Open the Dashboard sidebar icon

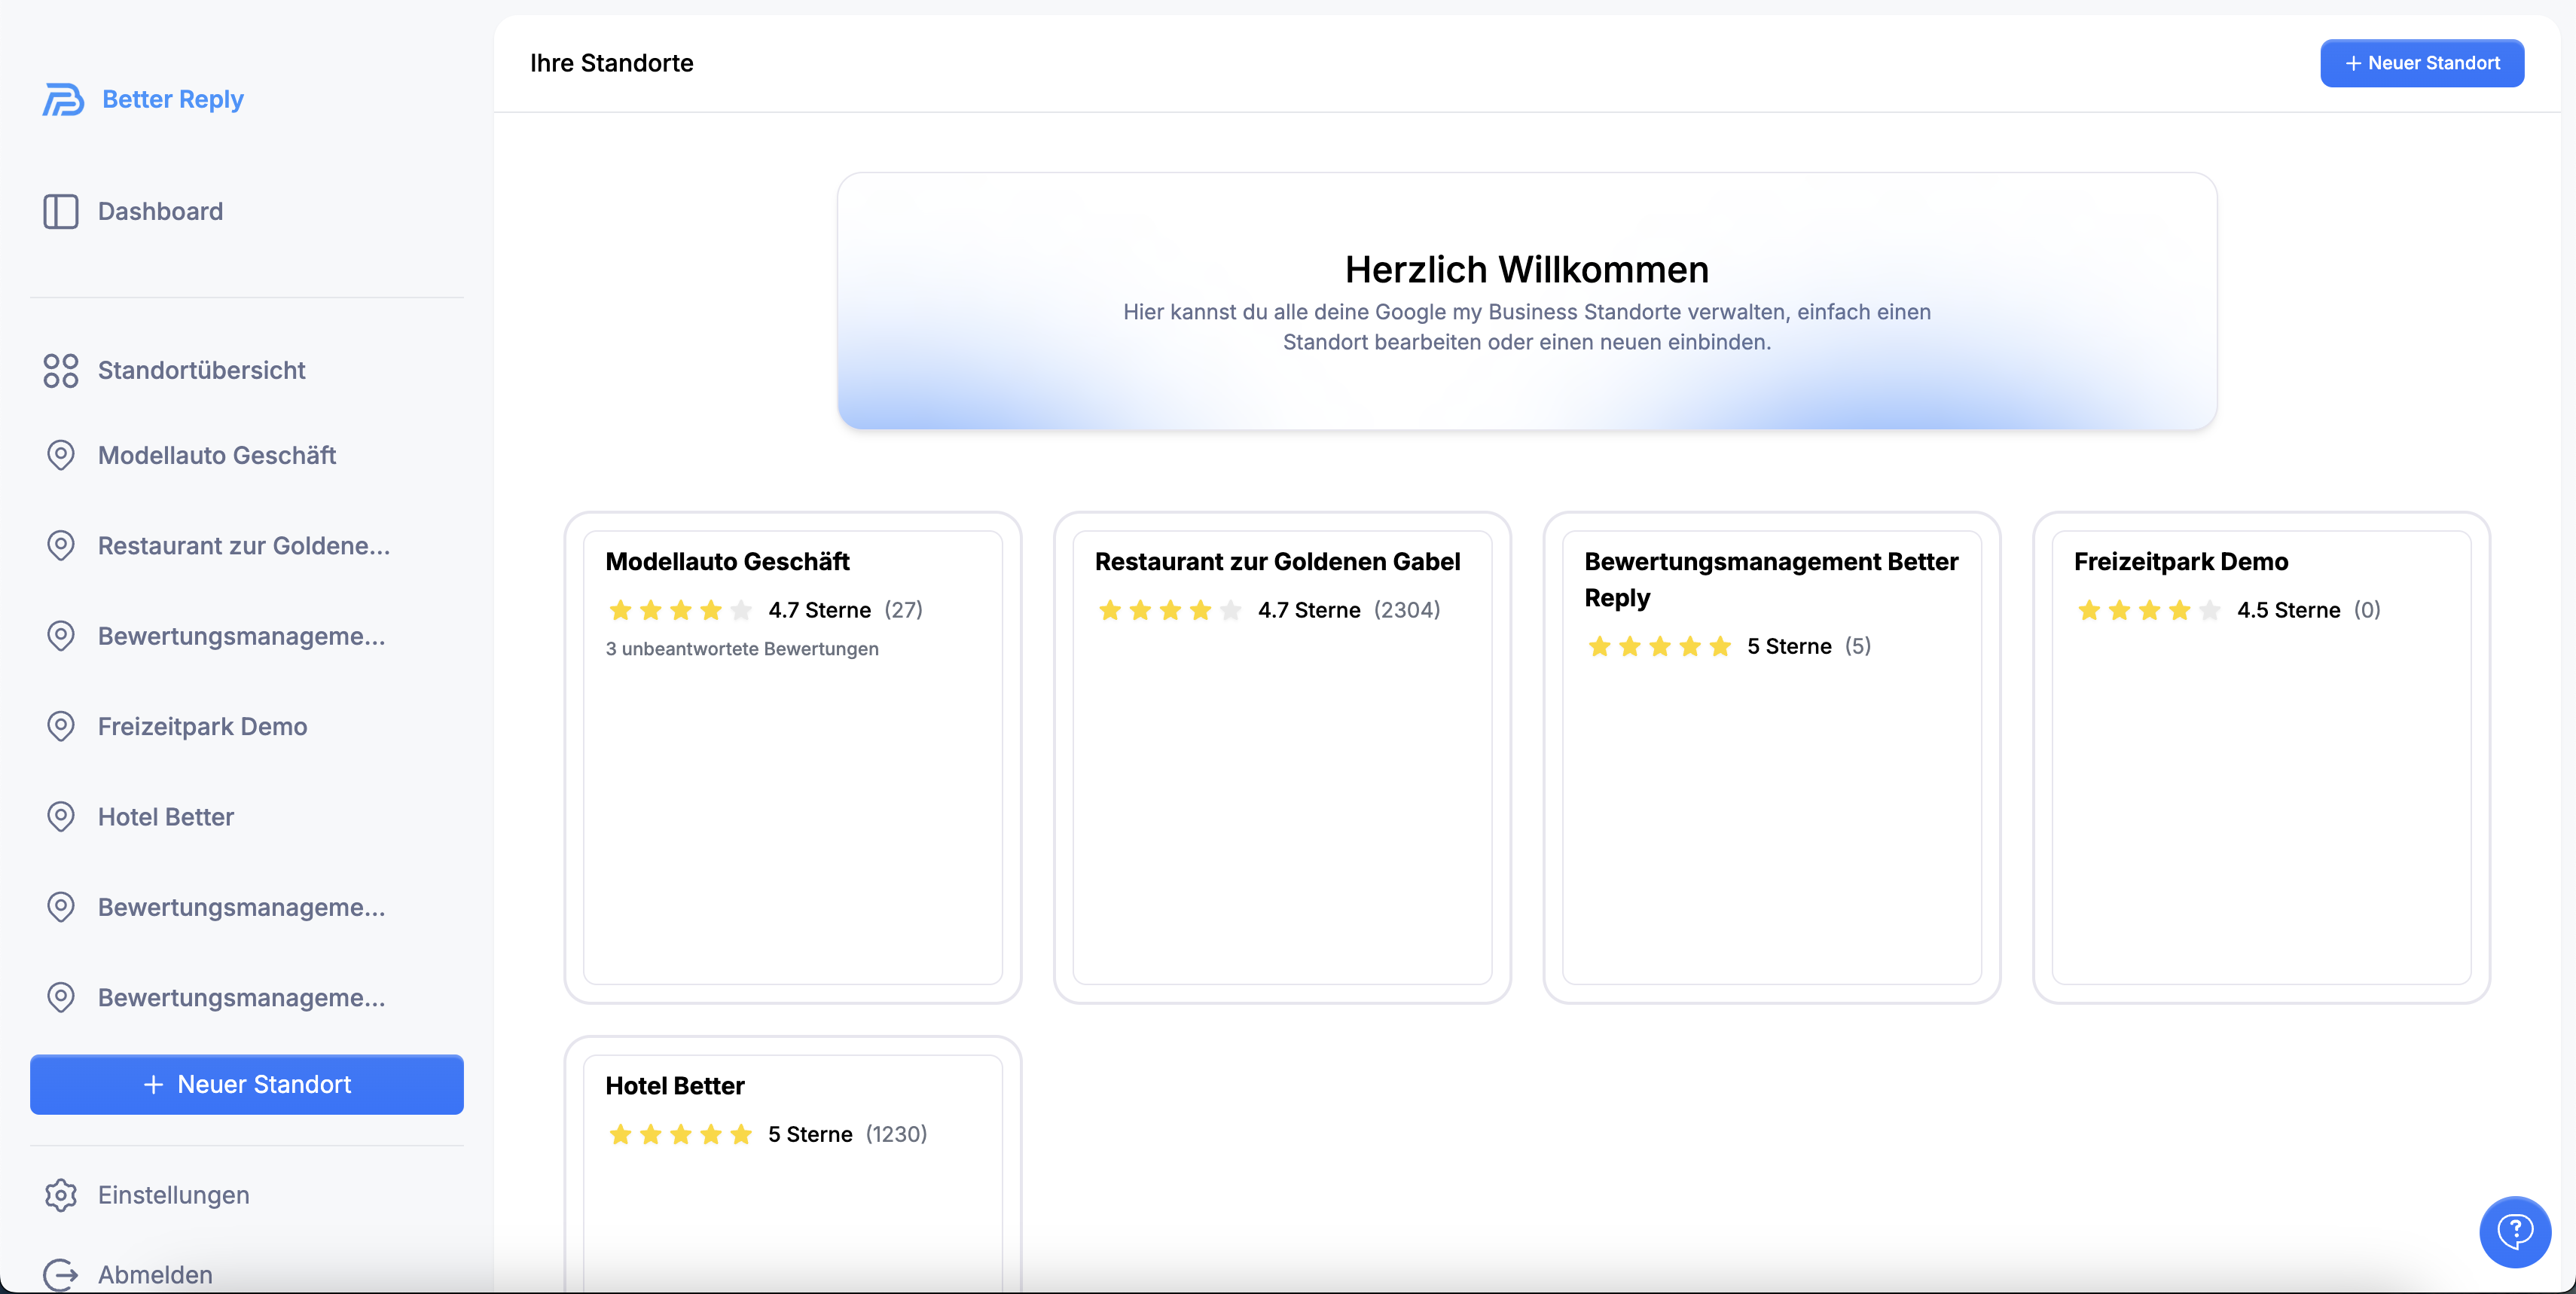click(x=61, y=211)
